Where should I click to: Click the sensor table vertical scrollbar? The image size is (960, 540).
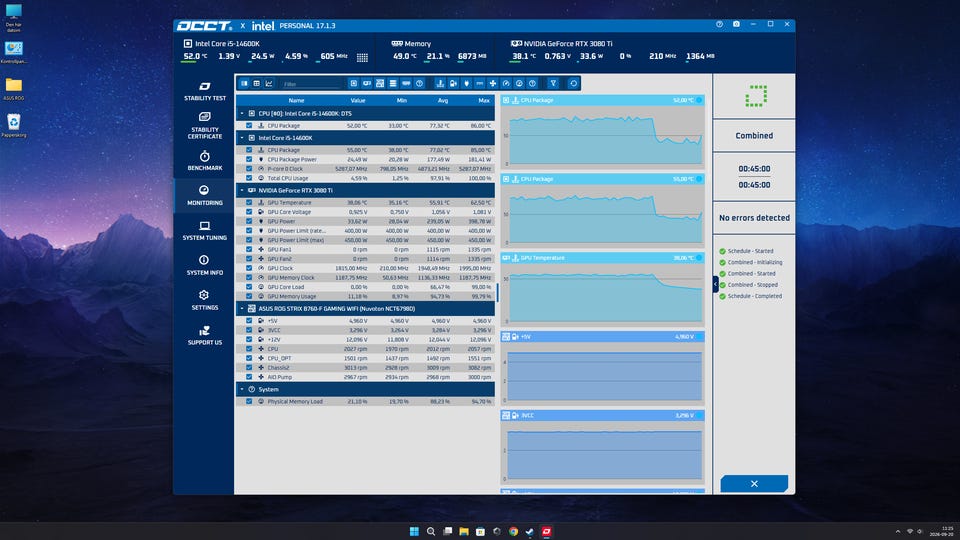[497, 293]
